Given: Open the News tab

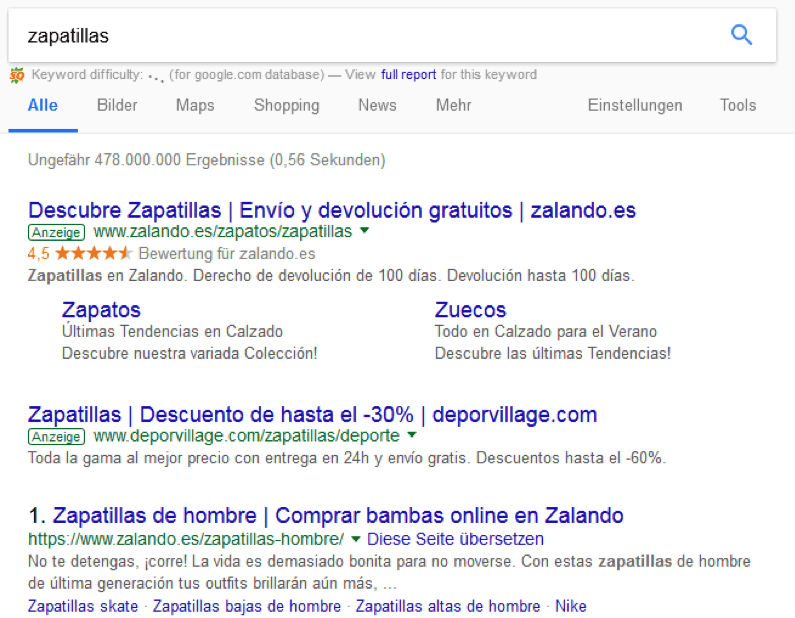Looking at the screenshot, I should click(377, 105).
